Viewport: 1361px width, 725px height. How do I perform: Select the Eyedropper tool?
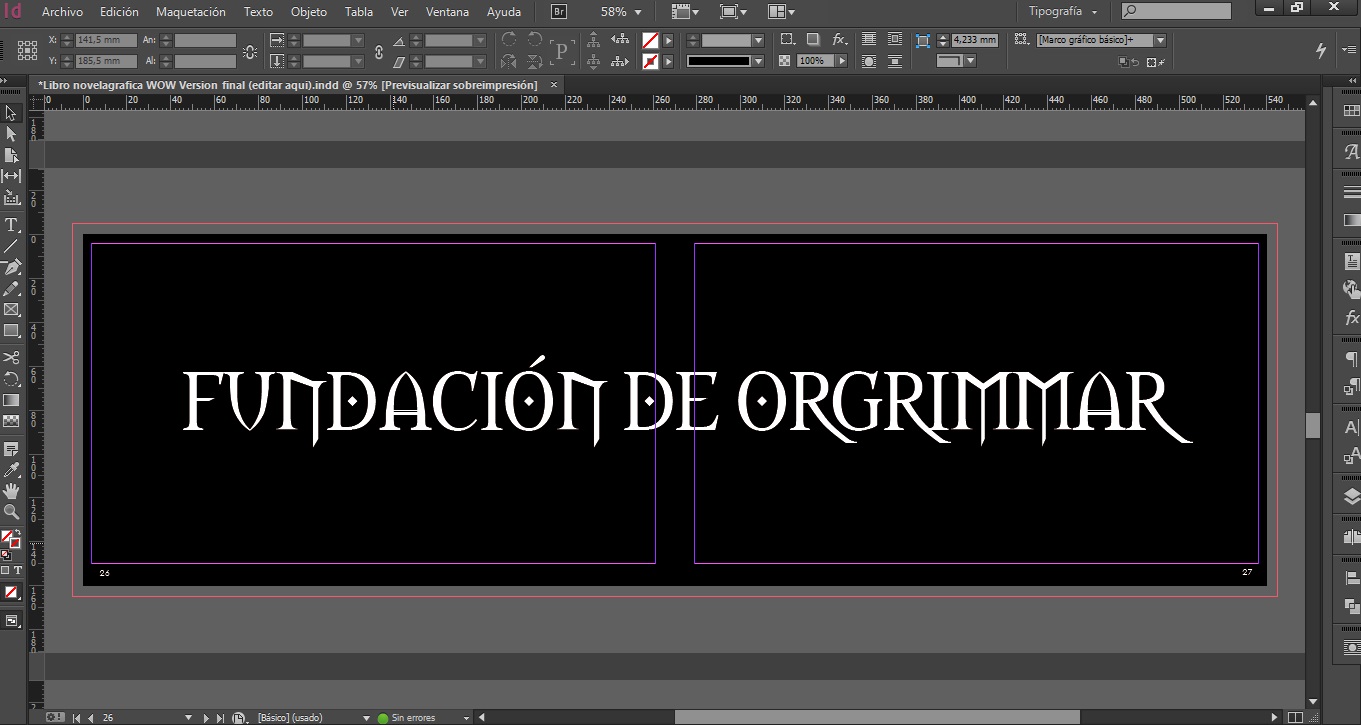tap(12, 469)
